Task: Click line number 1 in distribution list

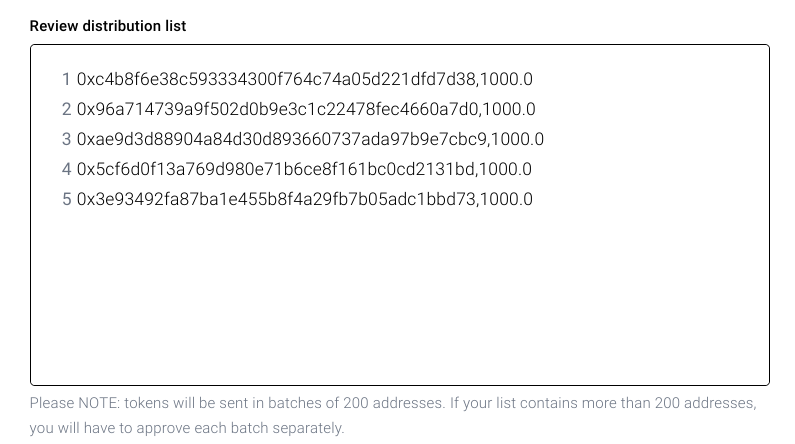Action: (66, 79)
